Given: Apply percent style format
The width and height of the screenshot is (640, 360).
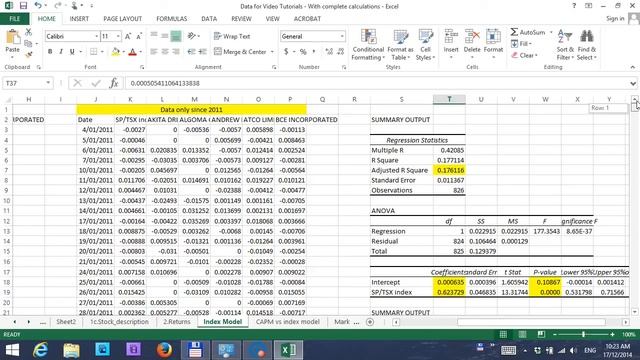Looking at the screenshot, I should [303, 52].
